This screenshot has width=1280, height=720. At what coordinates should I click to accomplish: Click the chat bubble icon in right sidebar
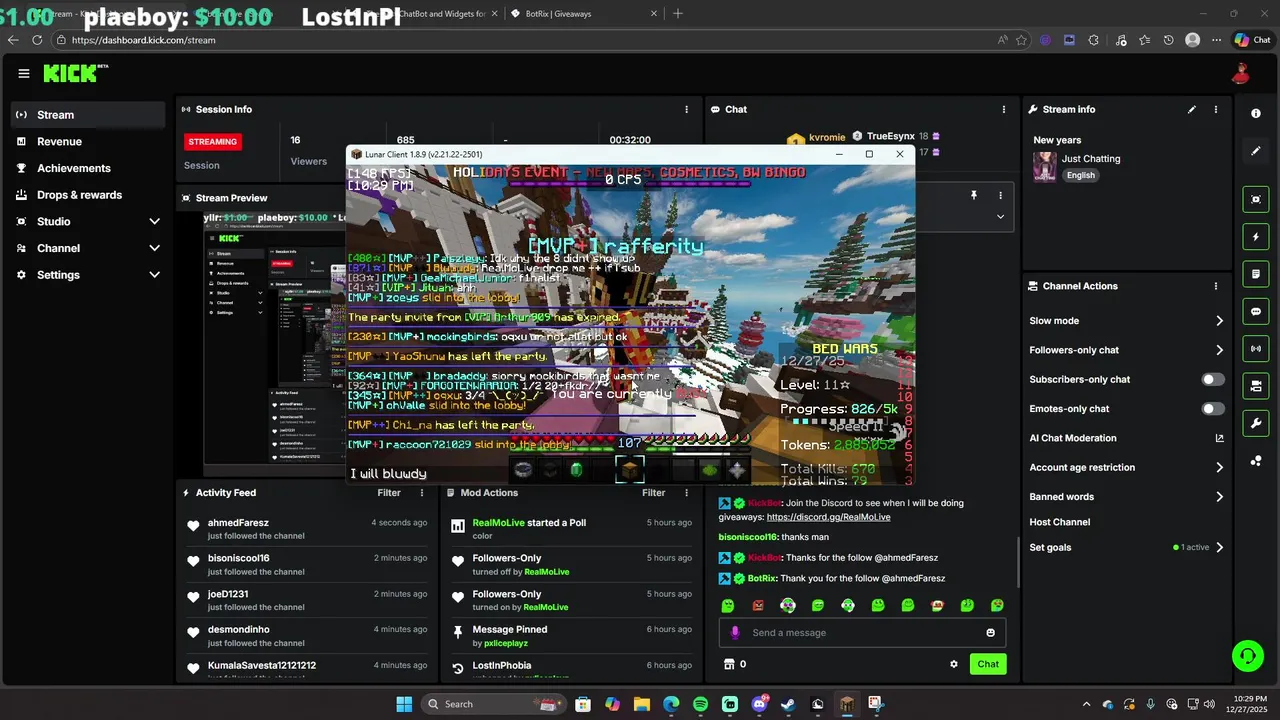[x=1256, y=312]
